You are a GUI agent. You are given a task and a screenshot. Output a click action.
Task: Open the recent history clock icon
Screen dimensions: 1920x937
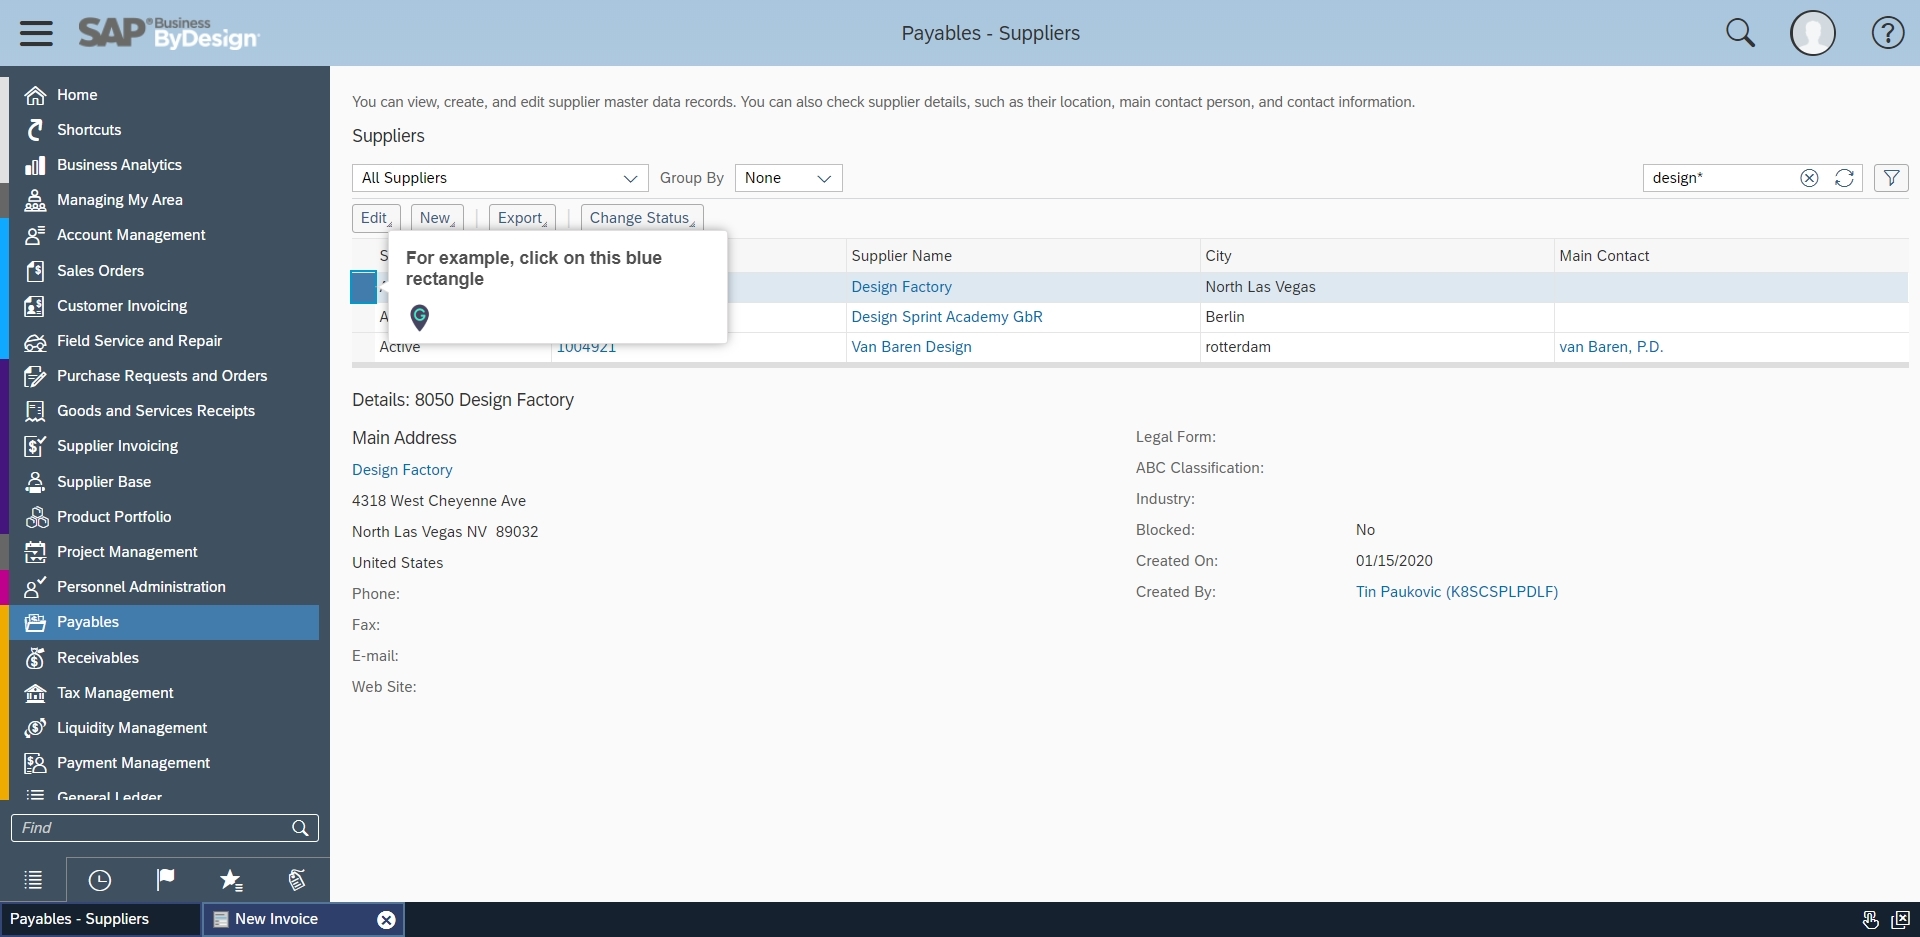pos(100,880)
